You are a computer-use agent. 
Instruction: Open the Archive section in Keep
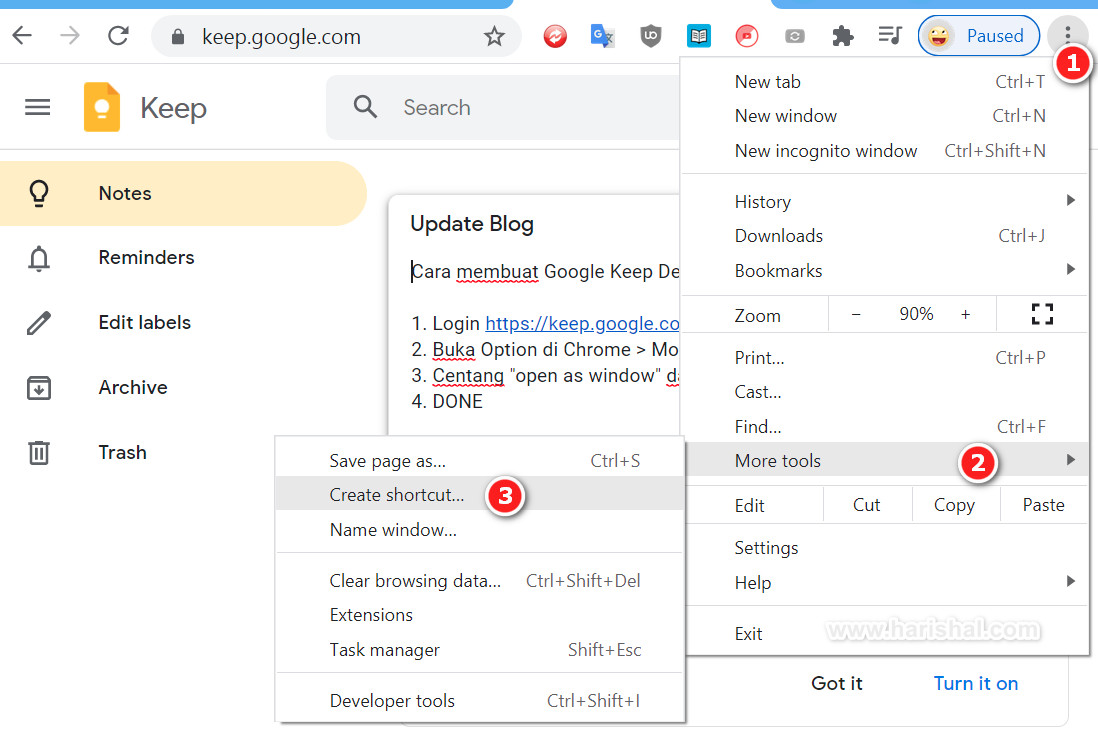pyautogui.click(x=133, y=387)
